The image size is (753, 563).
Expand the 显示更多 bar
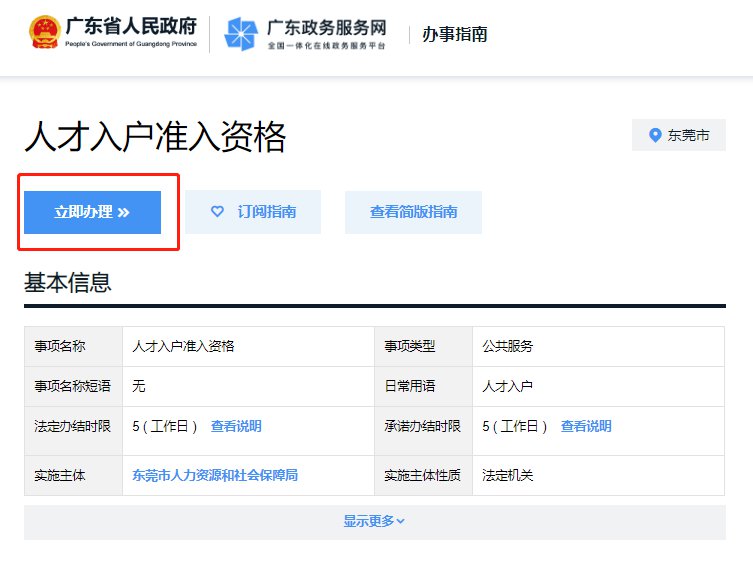[374, 521]
